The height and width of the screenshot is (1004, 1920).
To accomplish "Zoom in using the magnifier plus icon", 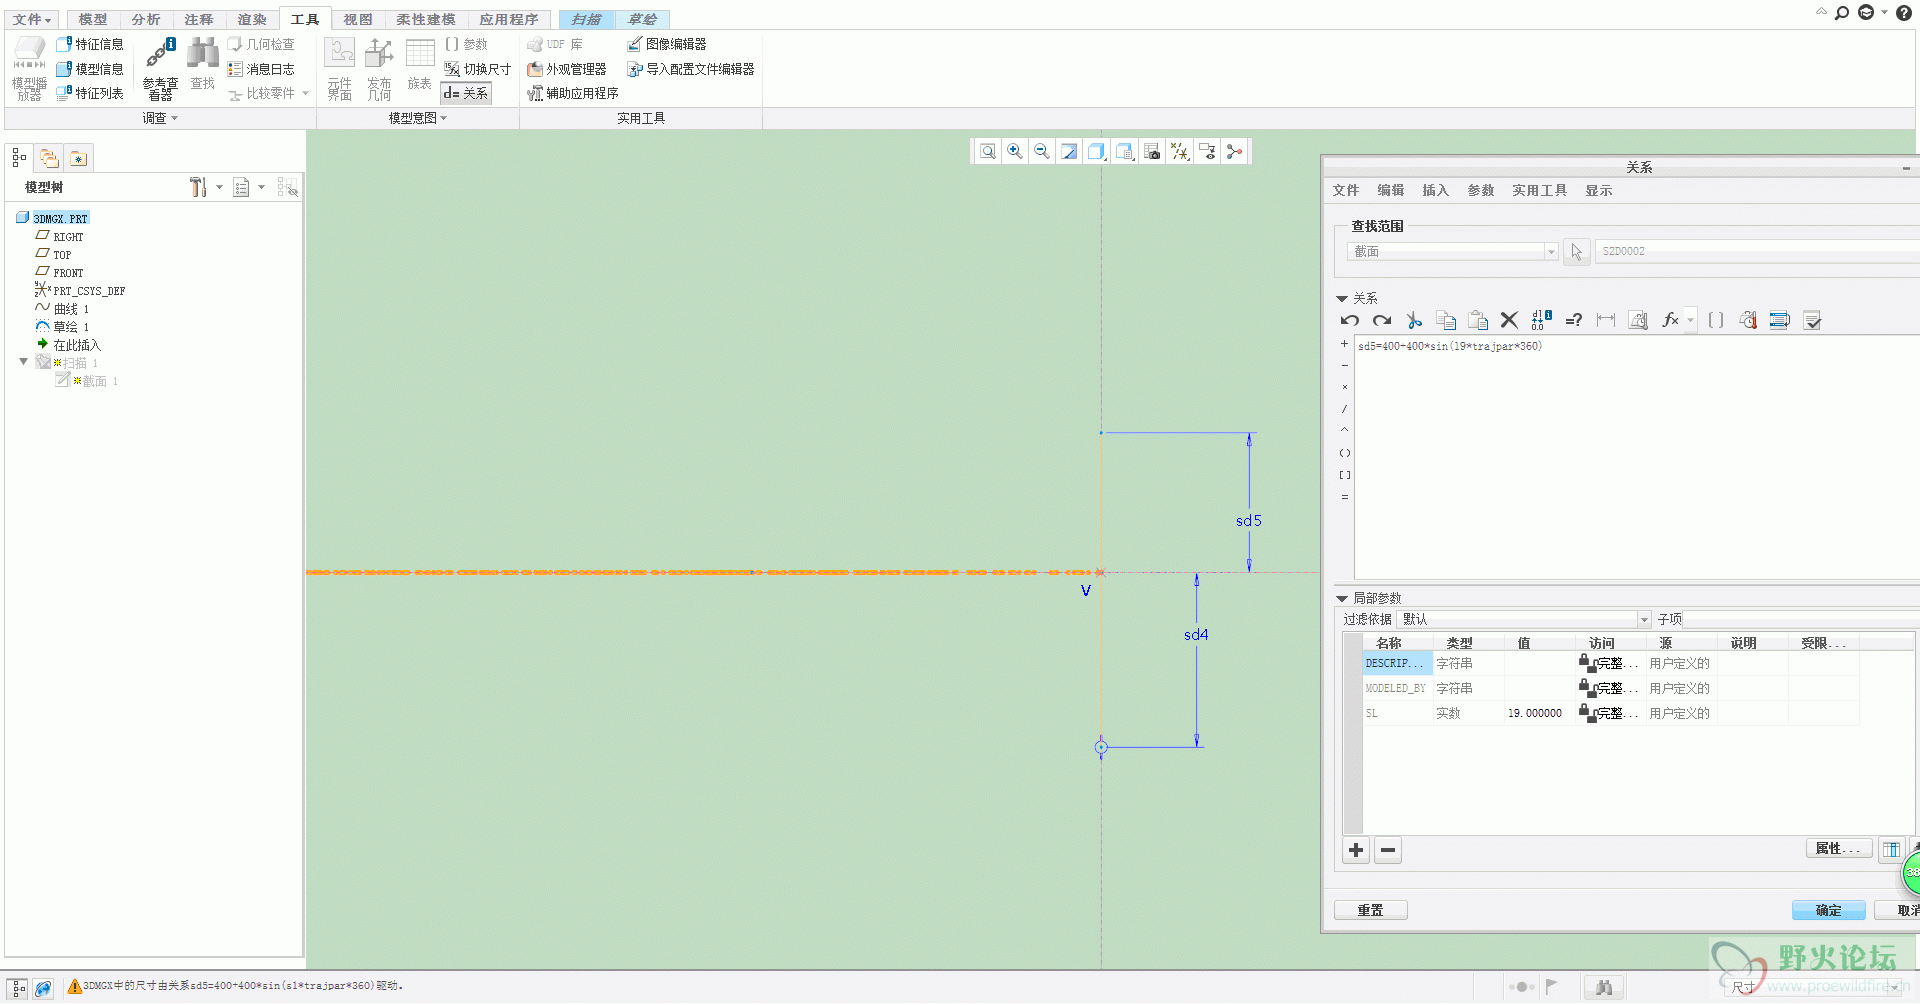I will coord(1015,151).
